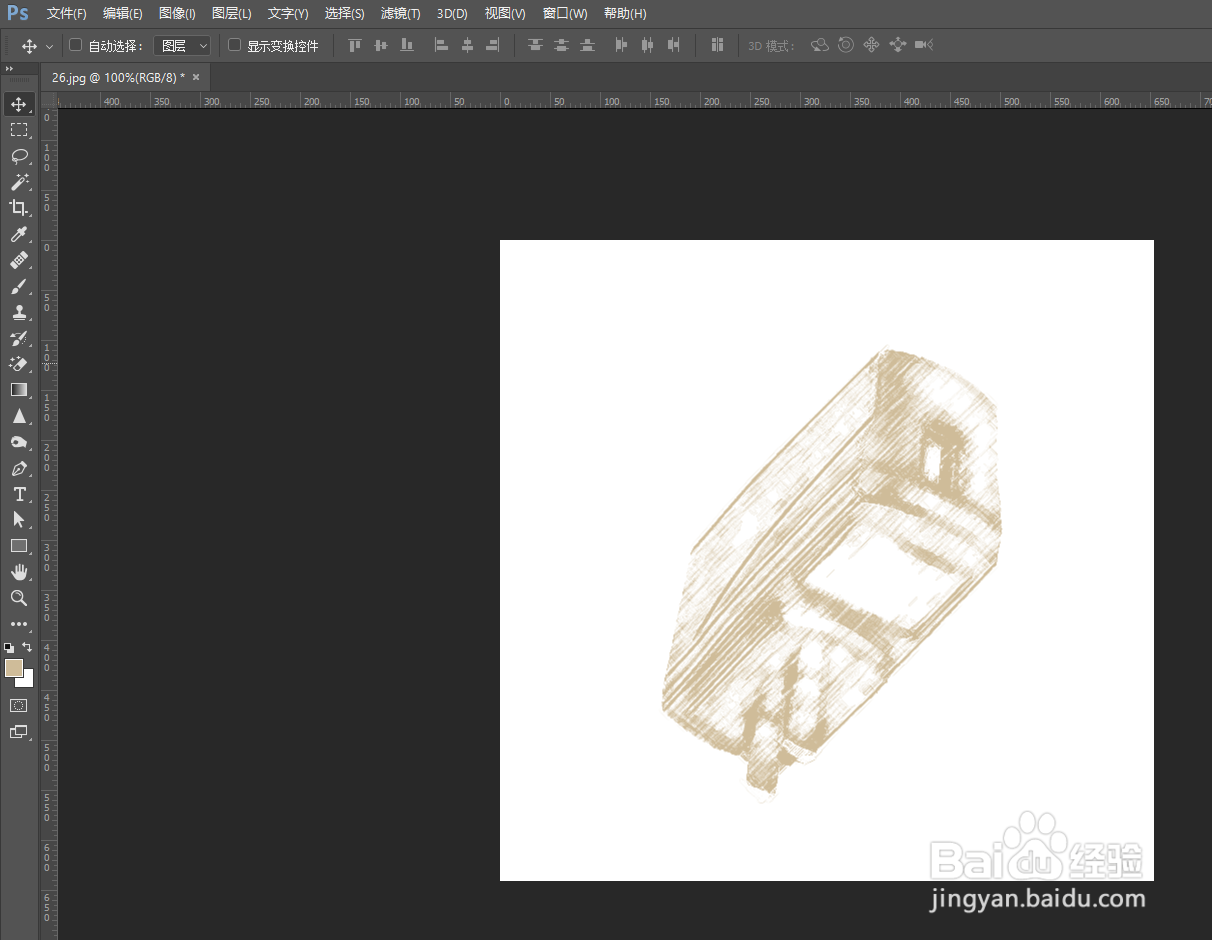This screenshot has width=1212, height=940.
Task: Select the Gradient tool
Action: [19, 390]
